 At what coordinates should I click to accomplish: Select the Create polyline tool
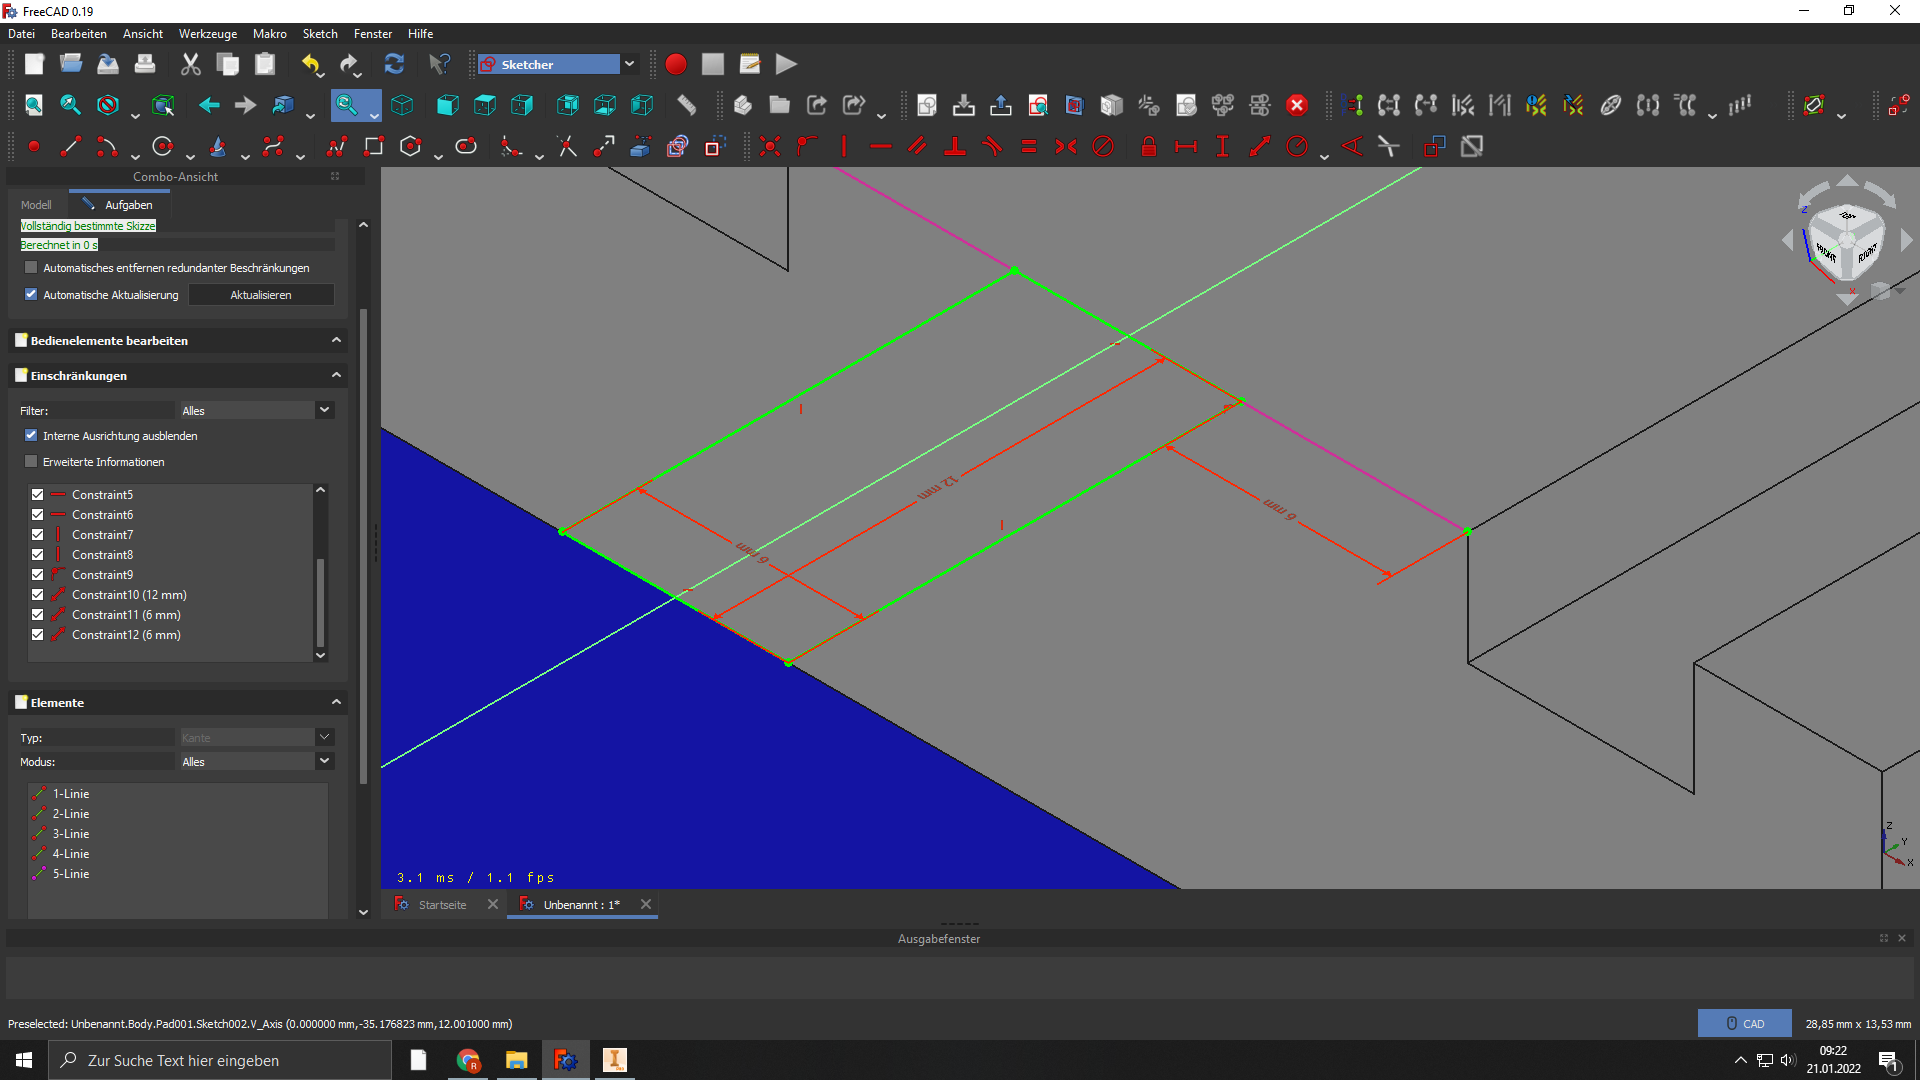click(336, 147)
